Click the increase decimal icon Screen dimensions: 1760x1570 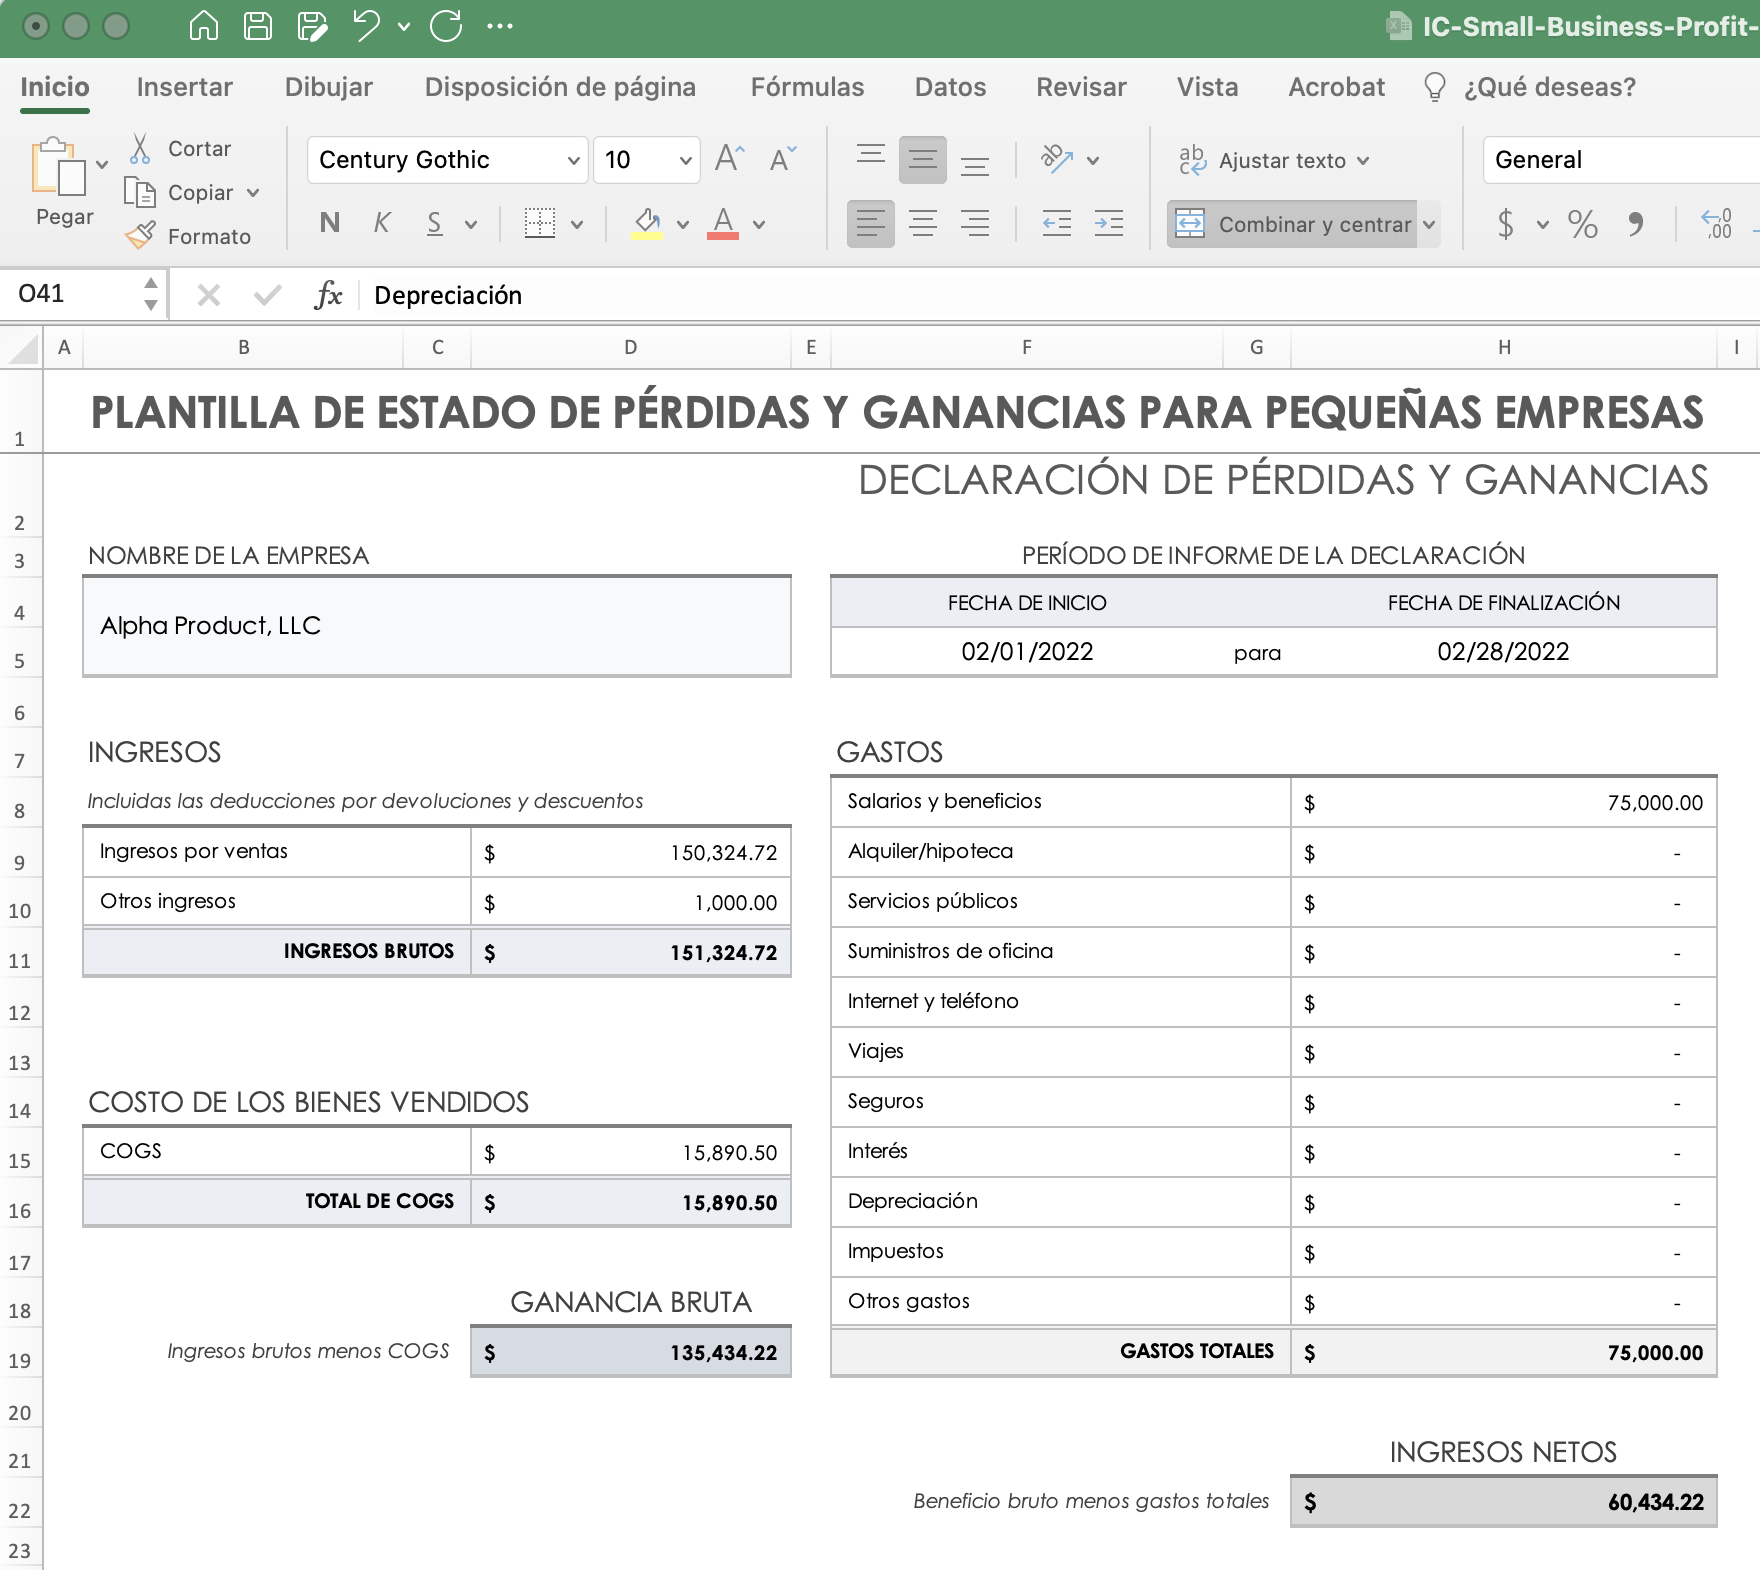(x=1716, y=224)
